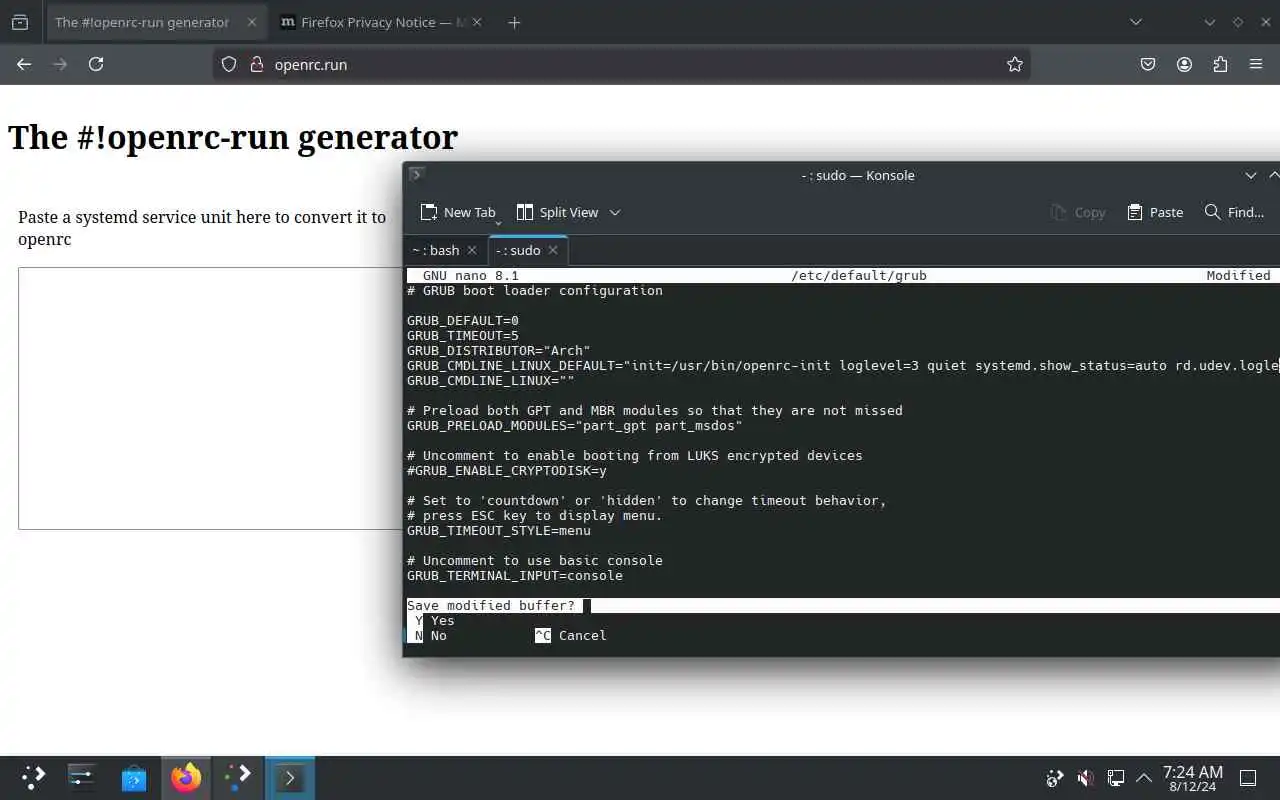This screenshot has height=800, width=1280.
Task: Click the Show Desktop button in panel
Action: tap(1248, 777)
